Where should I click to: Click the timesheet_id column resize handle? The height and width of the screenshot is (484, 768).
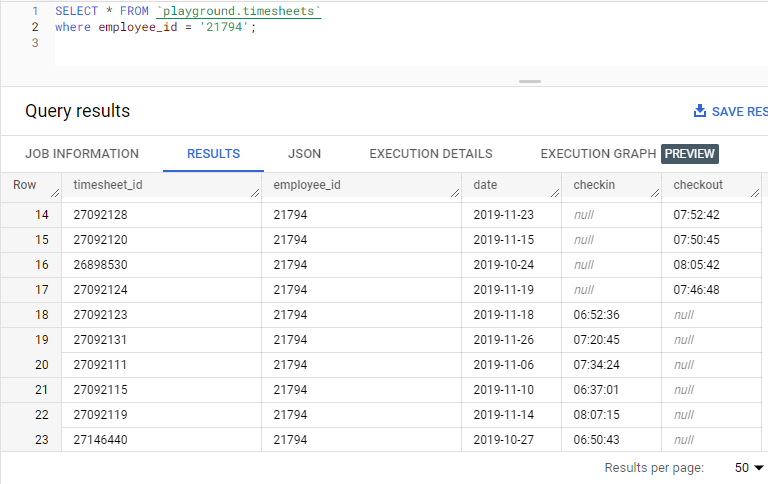[x=255, y=194]
